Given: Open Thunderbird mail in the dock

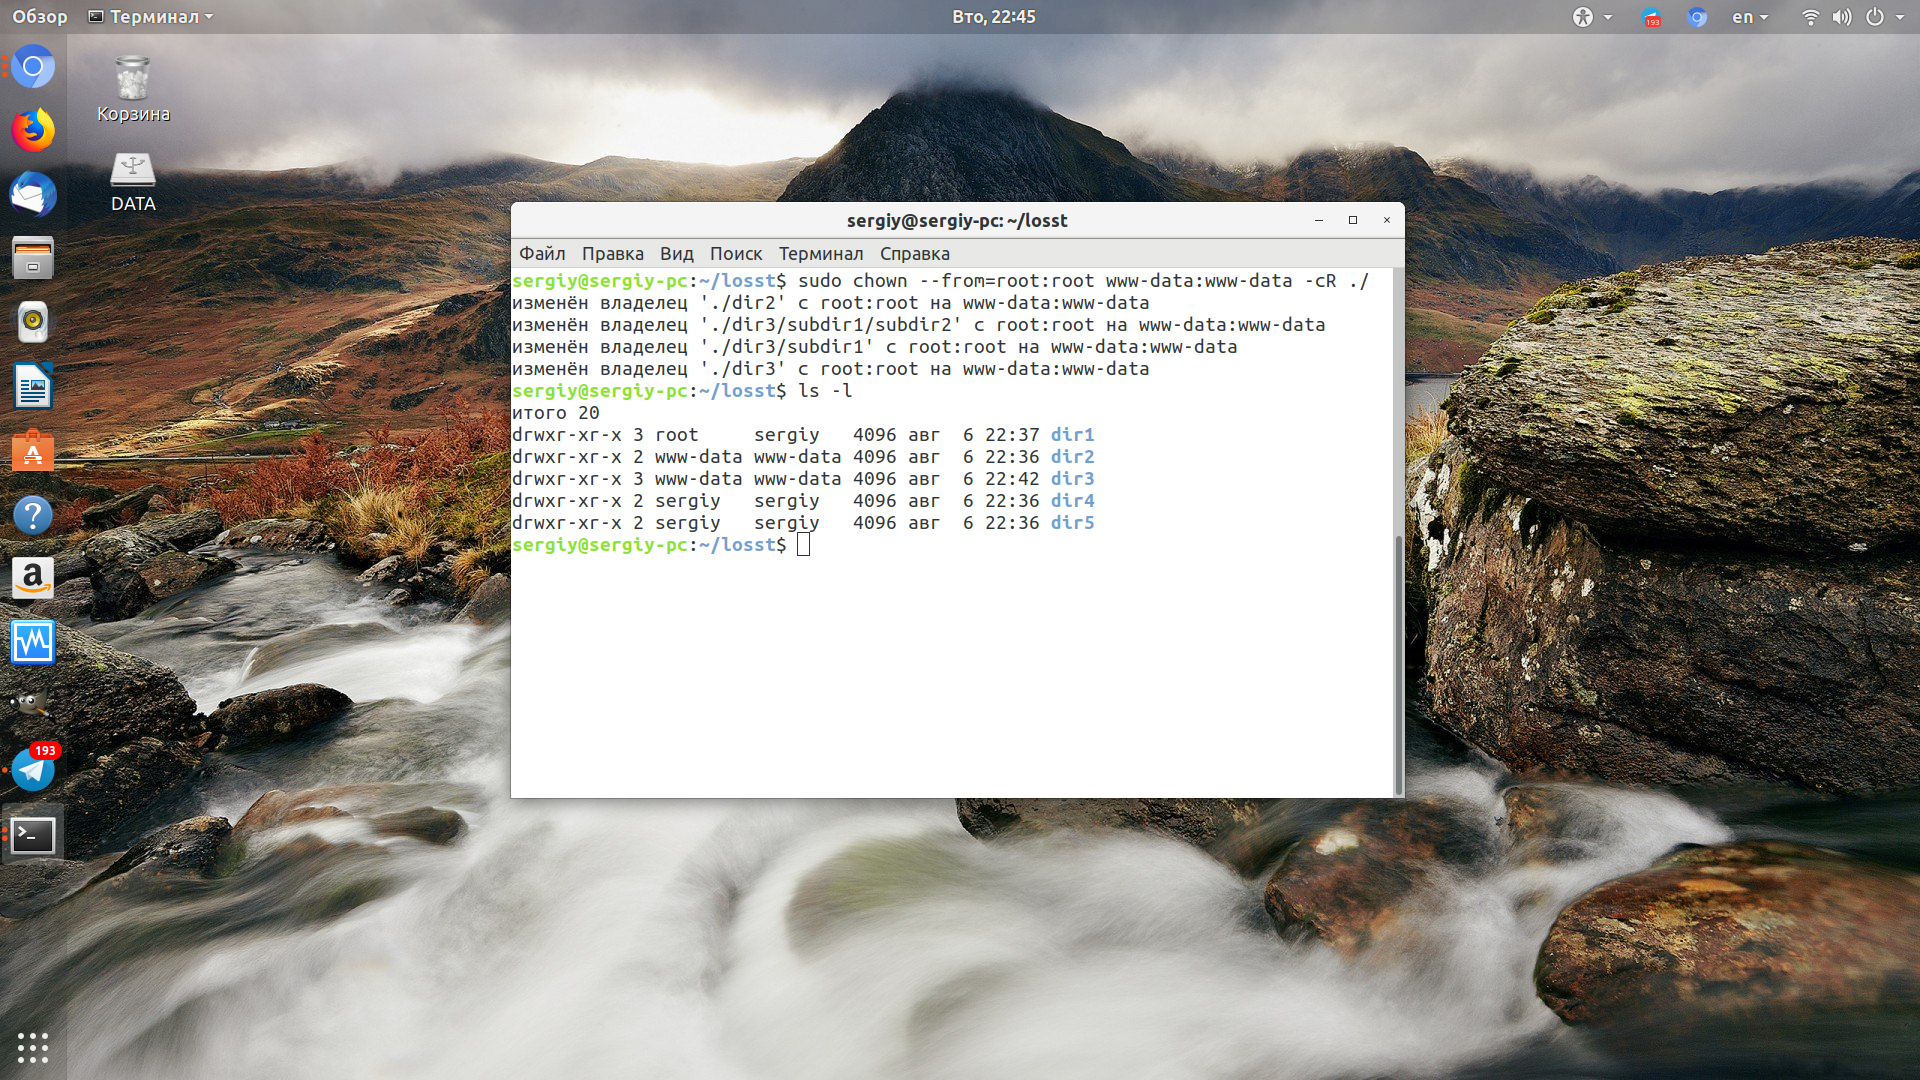Looking at the screenshot, I should point(33,195).
